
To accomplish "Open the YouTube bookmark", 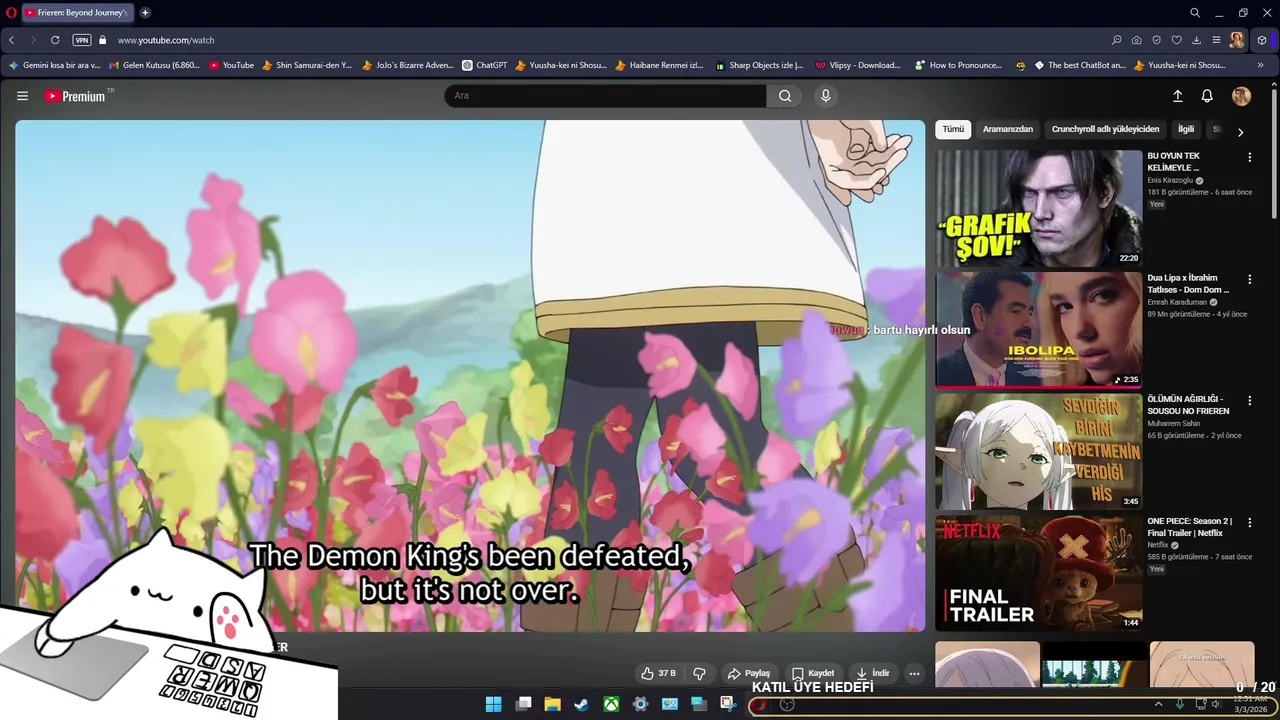I will tap(231, 65).
